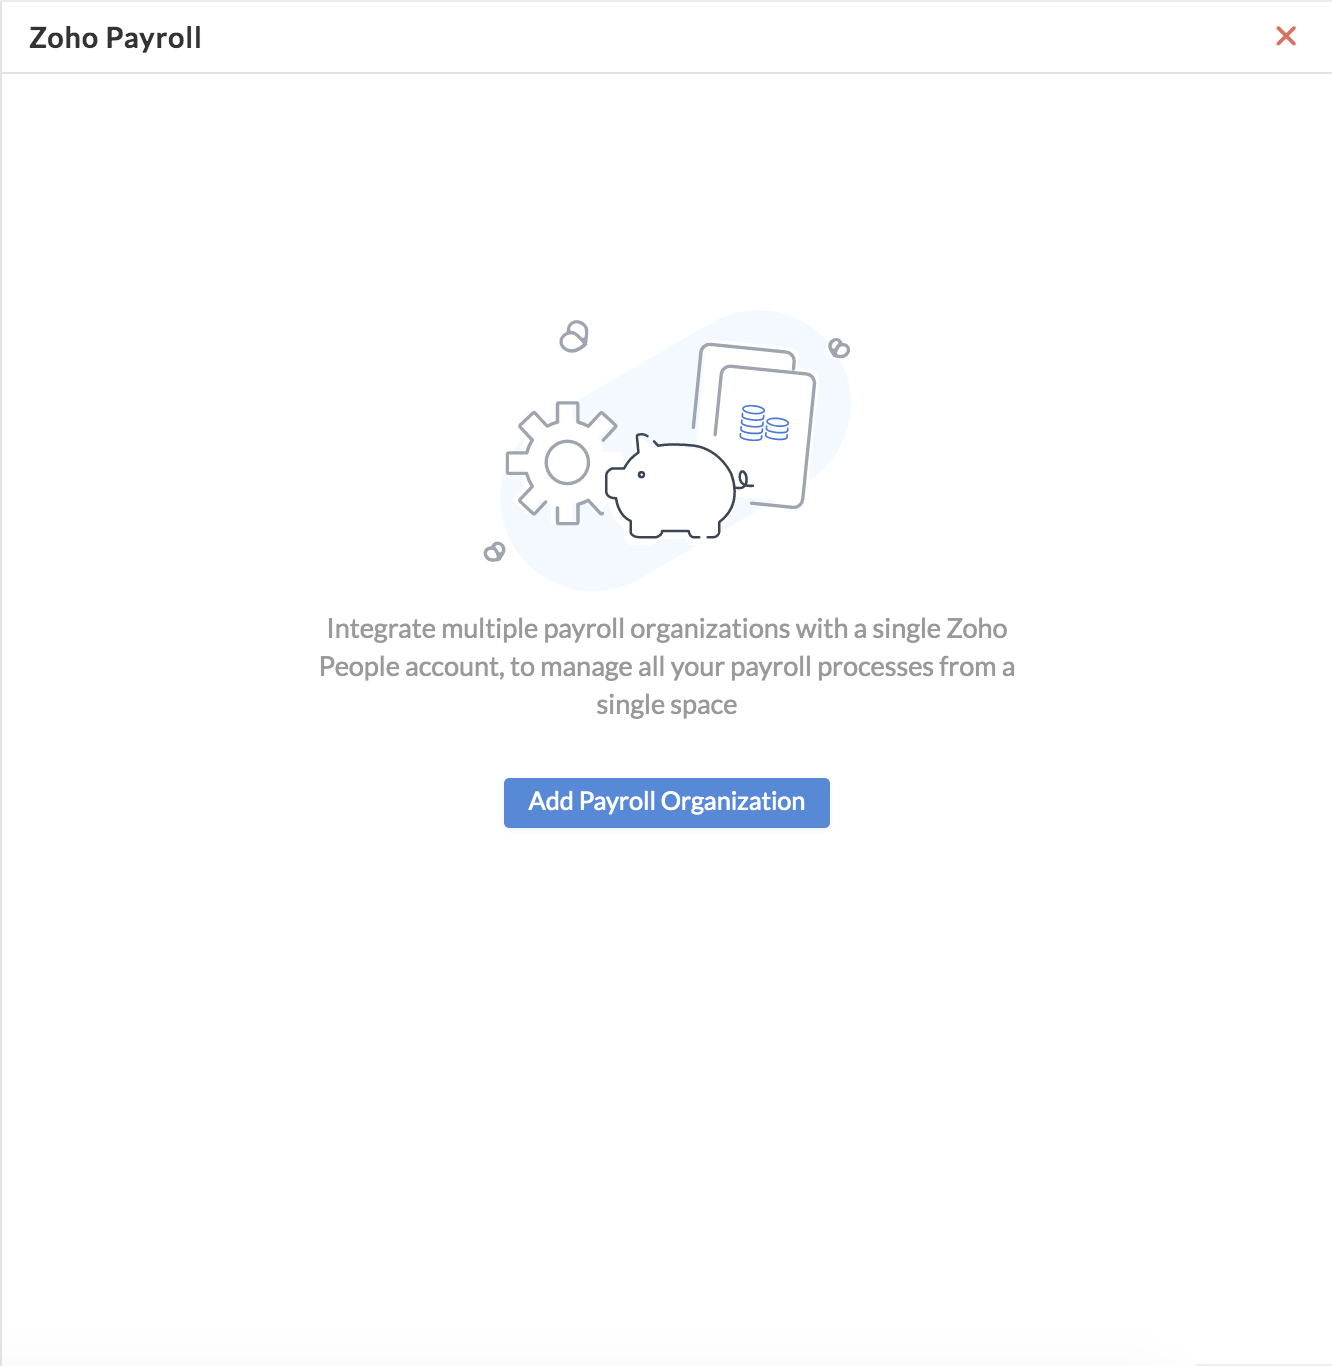This screenshot has height=1366, width=1332.
Task: Click the small coin icon right of the documents
Action: point(839,348)
